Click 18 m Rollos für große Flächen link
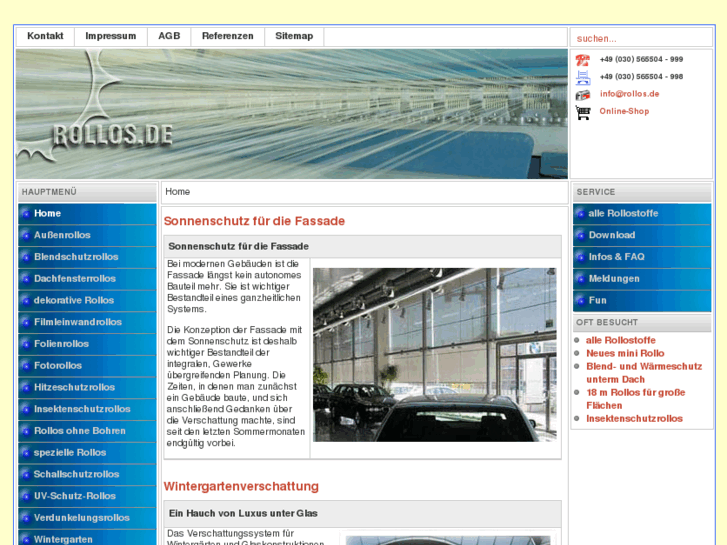This screenshot has width=727, height=545. [x=636, y=399]
